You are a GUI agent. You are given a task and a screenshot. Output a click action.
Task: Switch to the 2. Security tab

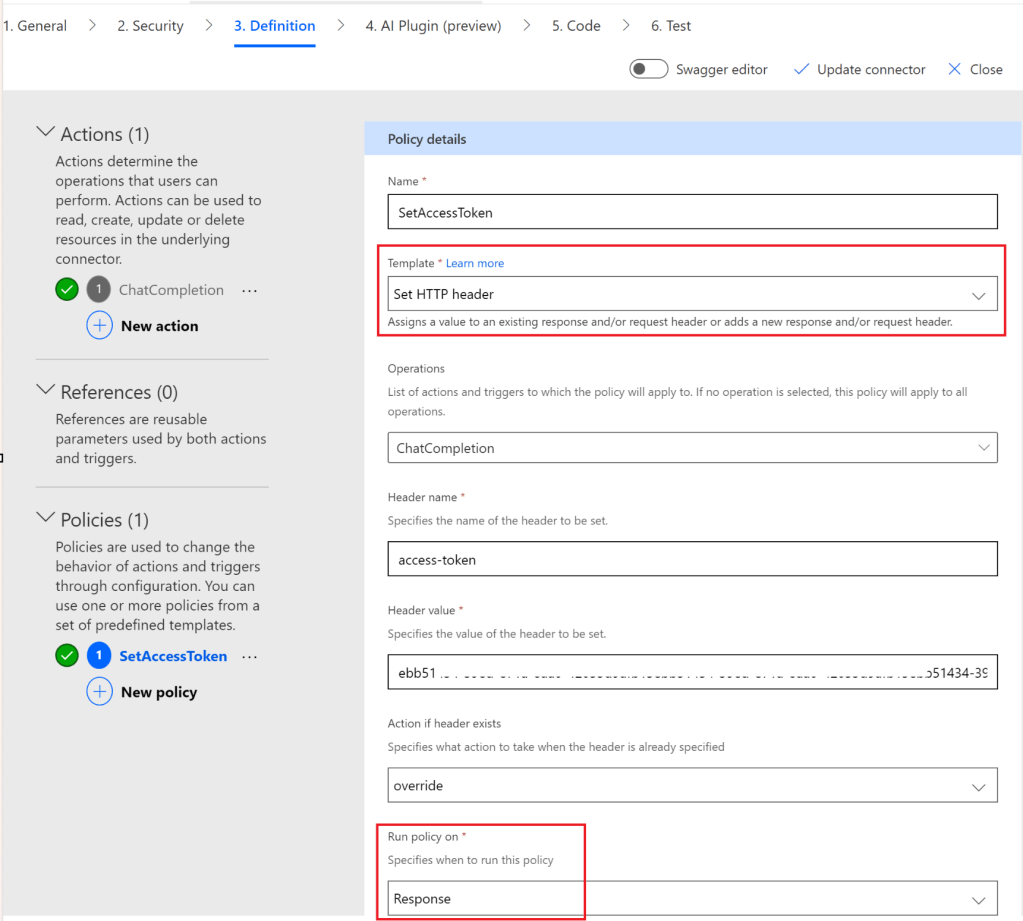150,26
